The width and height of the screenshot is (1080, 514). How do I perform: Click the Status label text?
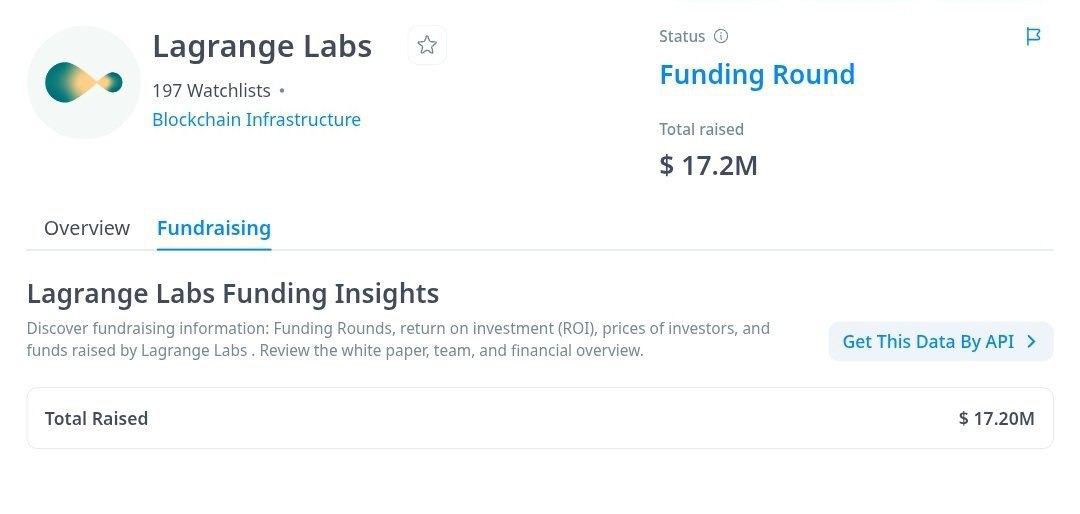[682, 37]
